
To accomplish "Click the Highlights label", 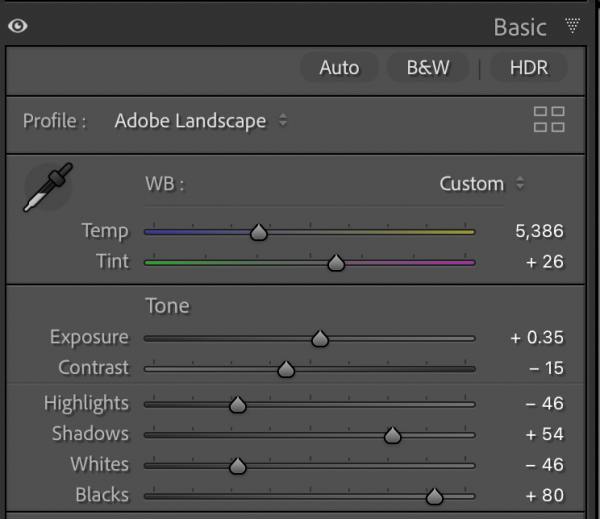I will [86, 404].
